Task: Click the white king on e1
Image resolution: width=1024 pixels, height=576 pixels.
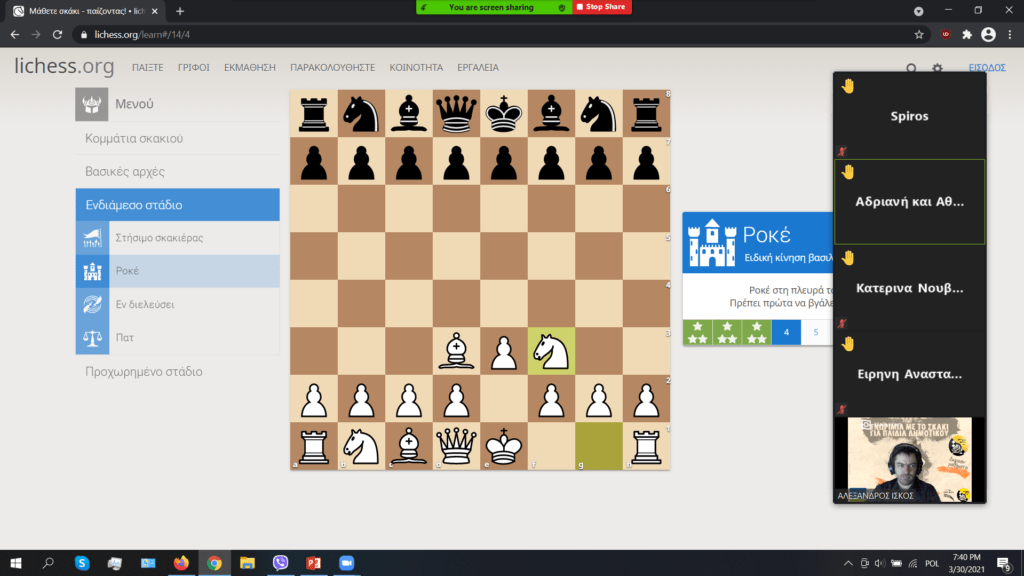Action: pos(504,445)
